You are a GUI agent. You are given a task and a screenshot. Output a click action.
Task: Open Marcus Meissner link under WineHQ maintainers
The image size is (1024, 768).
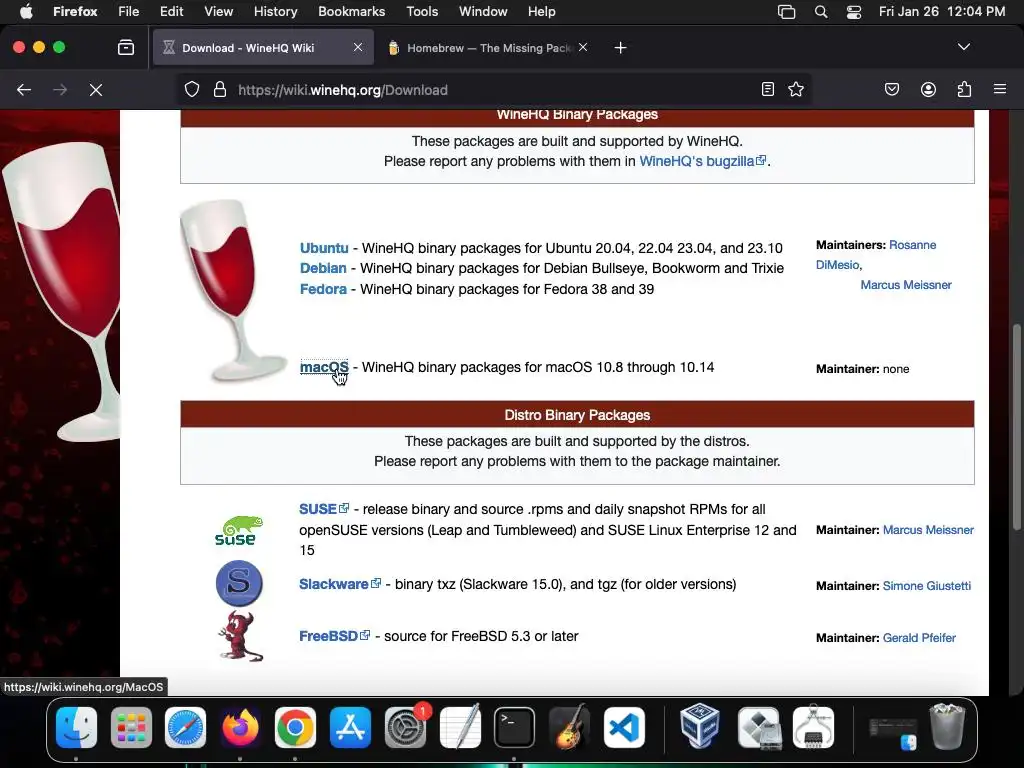pos(906,285)
